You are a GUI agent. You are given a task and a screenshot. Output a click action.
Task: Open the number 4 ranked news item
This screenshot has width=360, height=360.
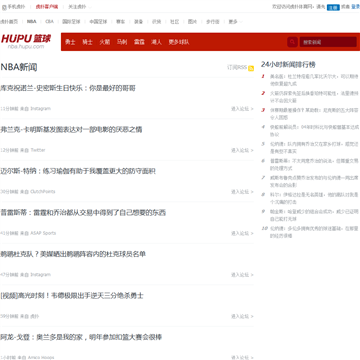314,131
